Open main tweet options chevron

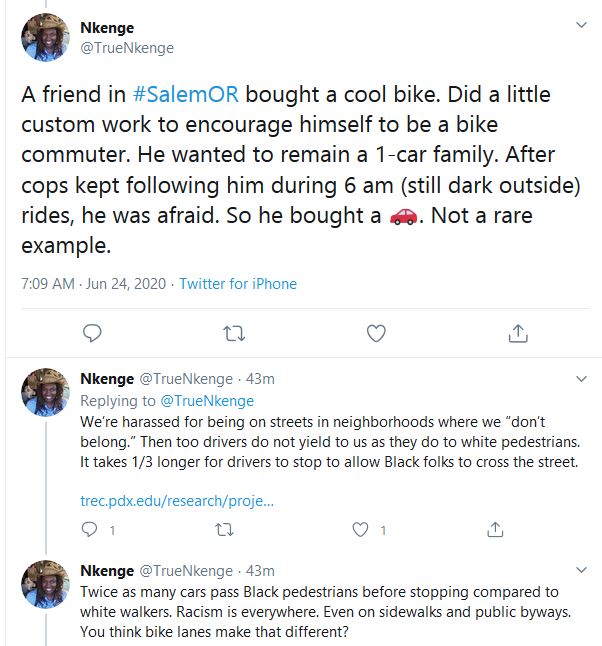coord(581,25)
